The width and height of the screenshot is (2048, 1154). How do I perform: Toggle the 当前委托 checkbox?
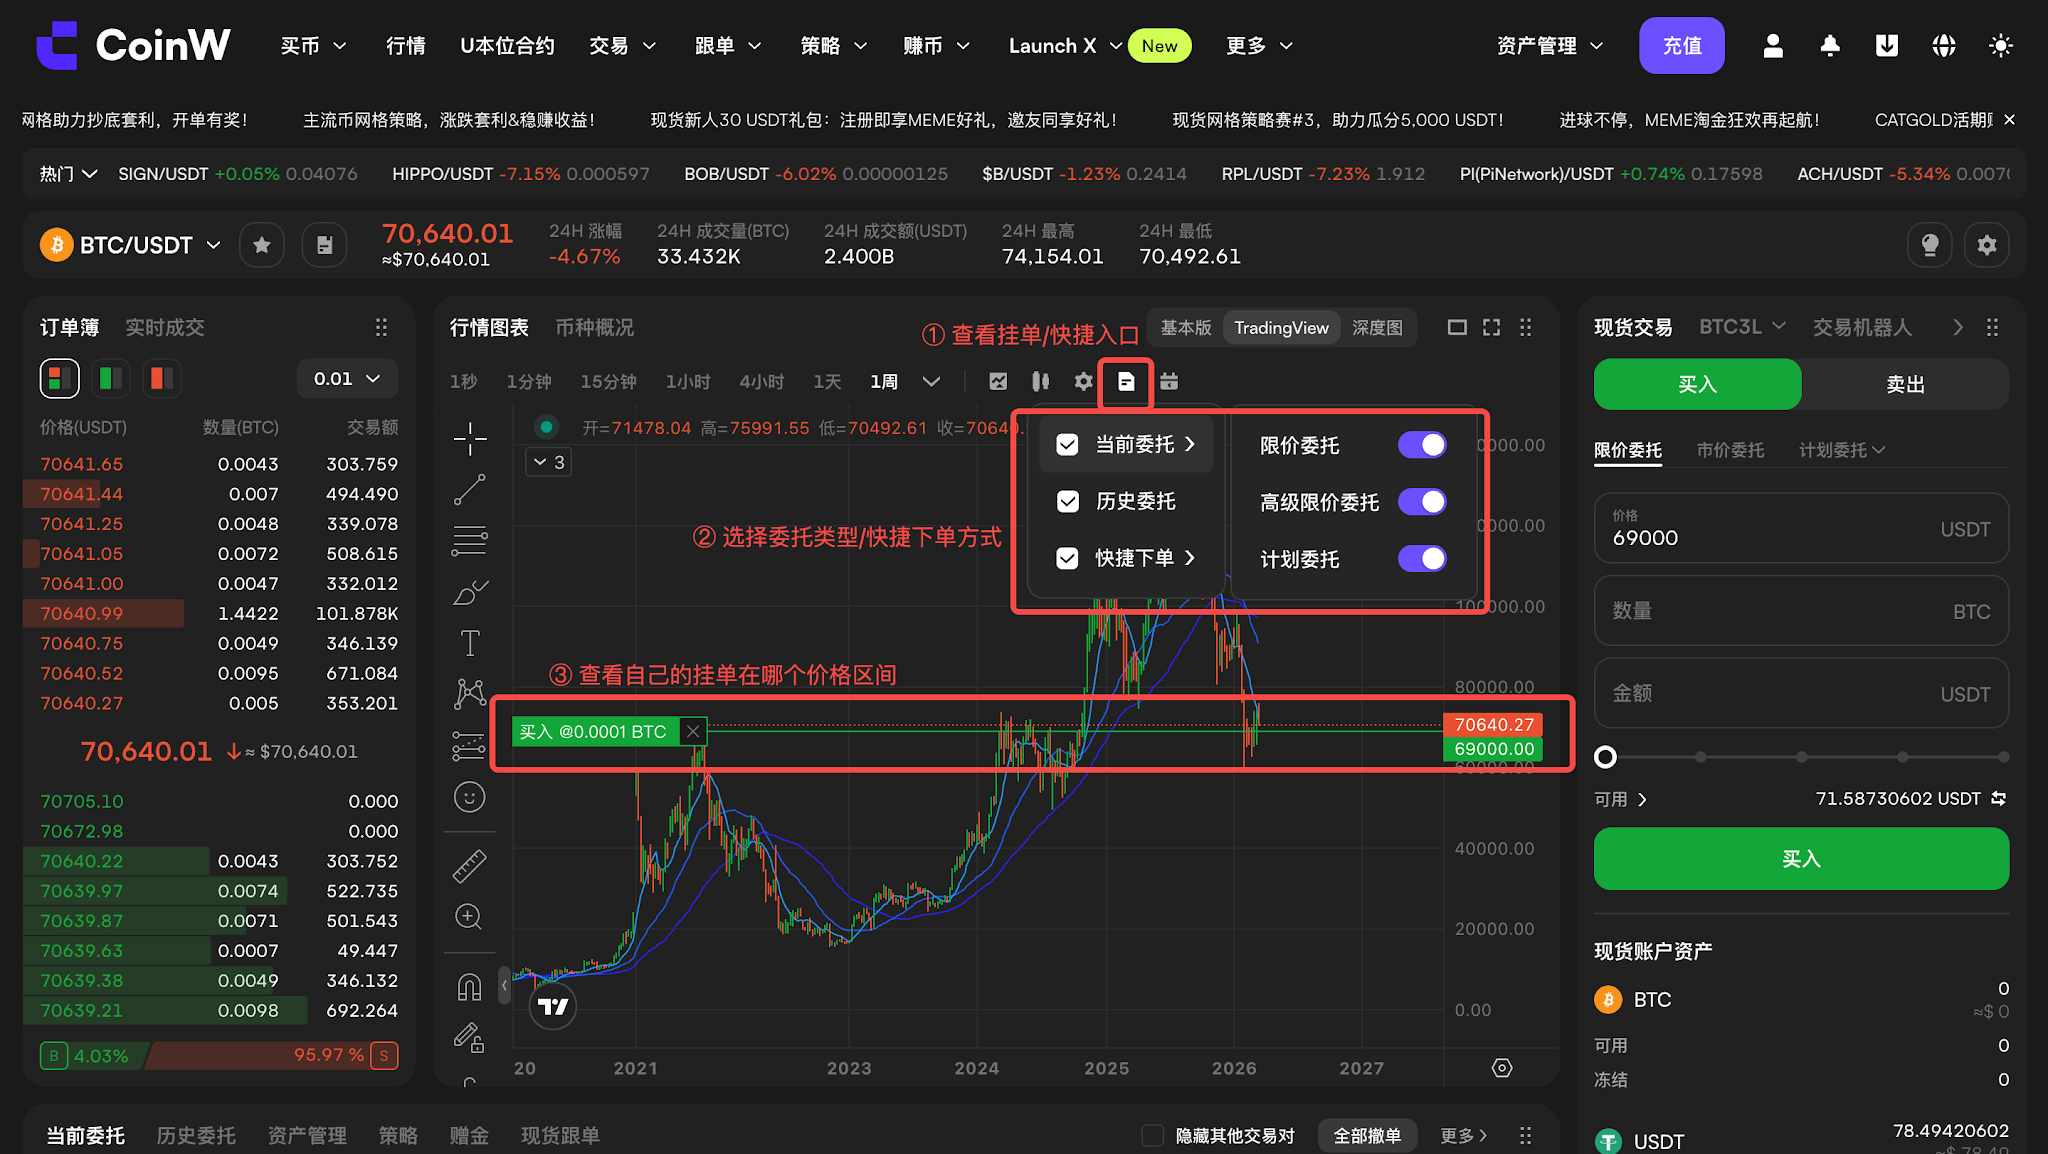(x=1068, y=445)
